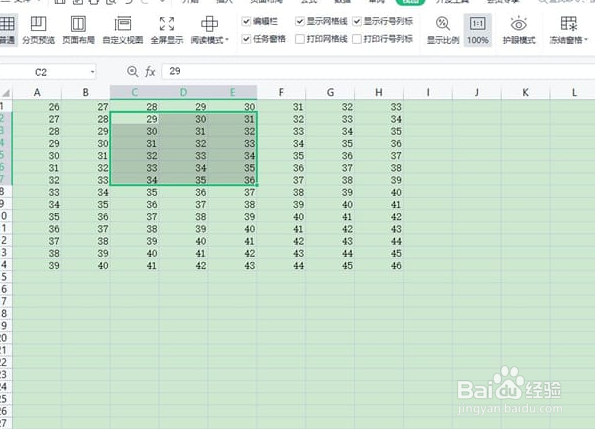Uncheck the 显示网格线 show gridlines checkbox
Screen dimensions: 596x429
point(300,21)
